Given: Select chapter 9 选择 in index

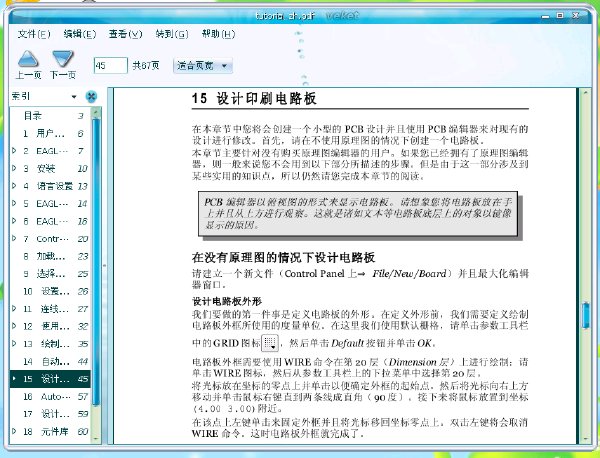Looking at the screenshot, I should pyautogui.click(x=50, y=274).
